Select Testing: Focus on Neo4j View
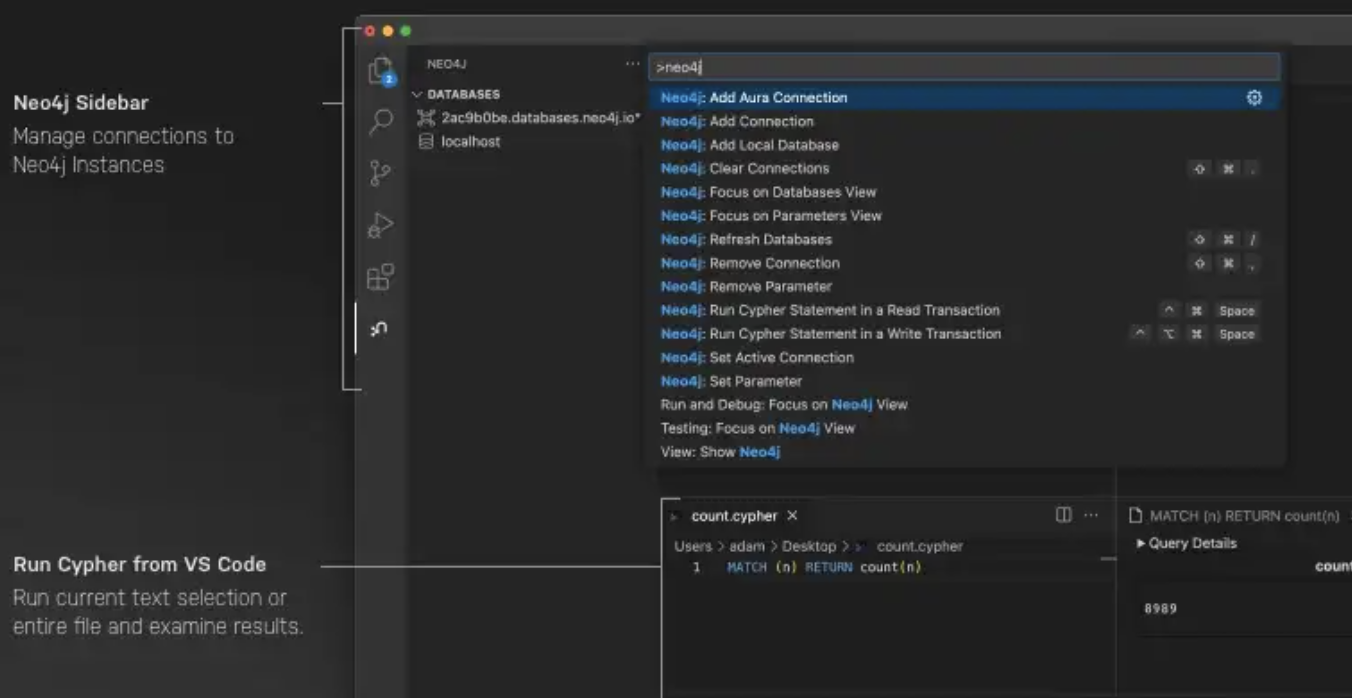Viewport: 1352px width, 698px height. tap(965, 428)
